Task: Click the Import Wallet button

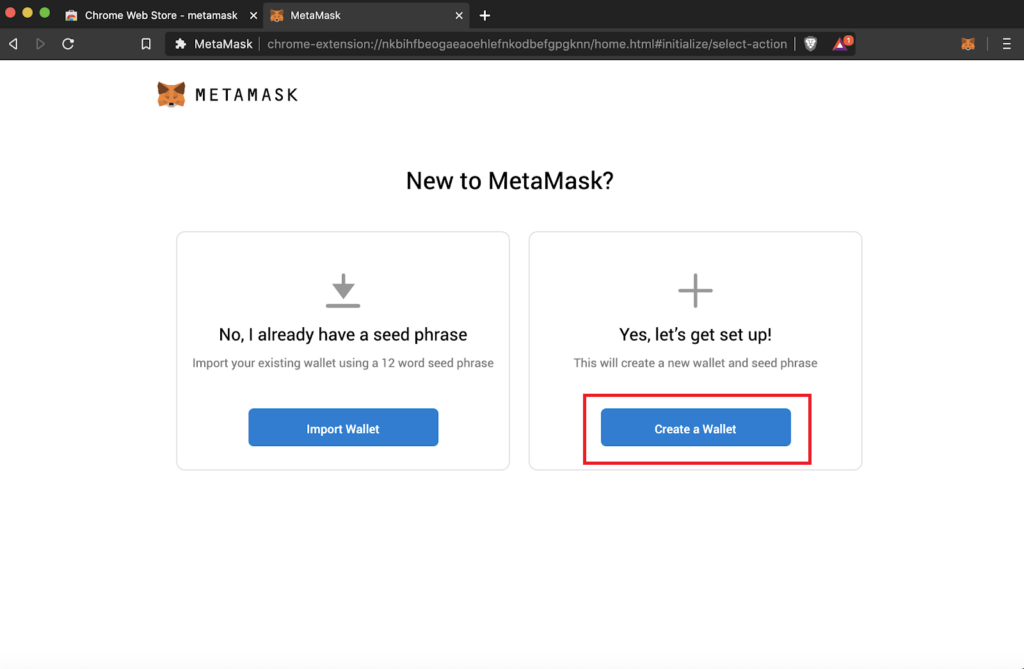Action: pyautogui.click(x=343, y=427)
